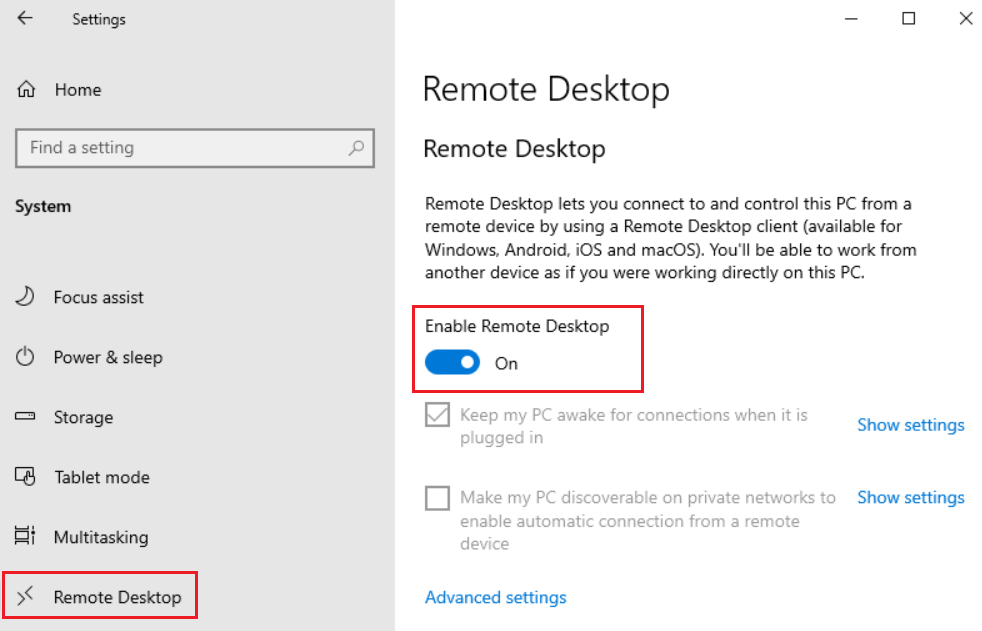Click the search magnifier icon
Image resolution: width=982 pixels, height=631 pixels.
click(x=356, y=148)
